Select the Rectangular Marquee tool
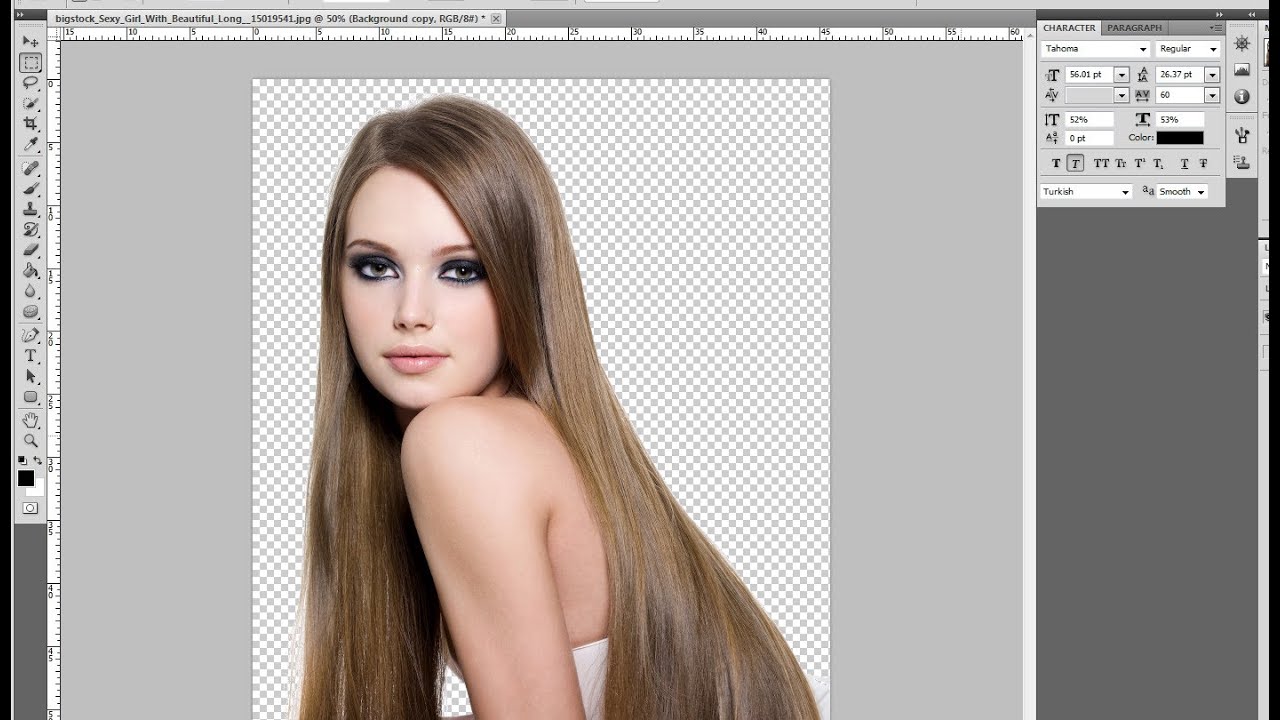1280x720 pixels. (30, 63)
